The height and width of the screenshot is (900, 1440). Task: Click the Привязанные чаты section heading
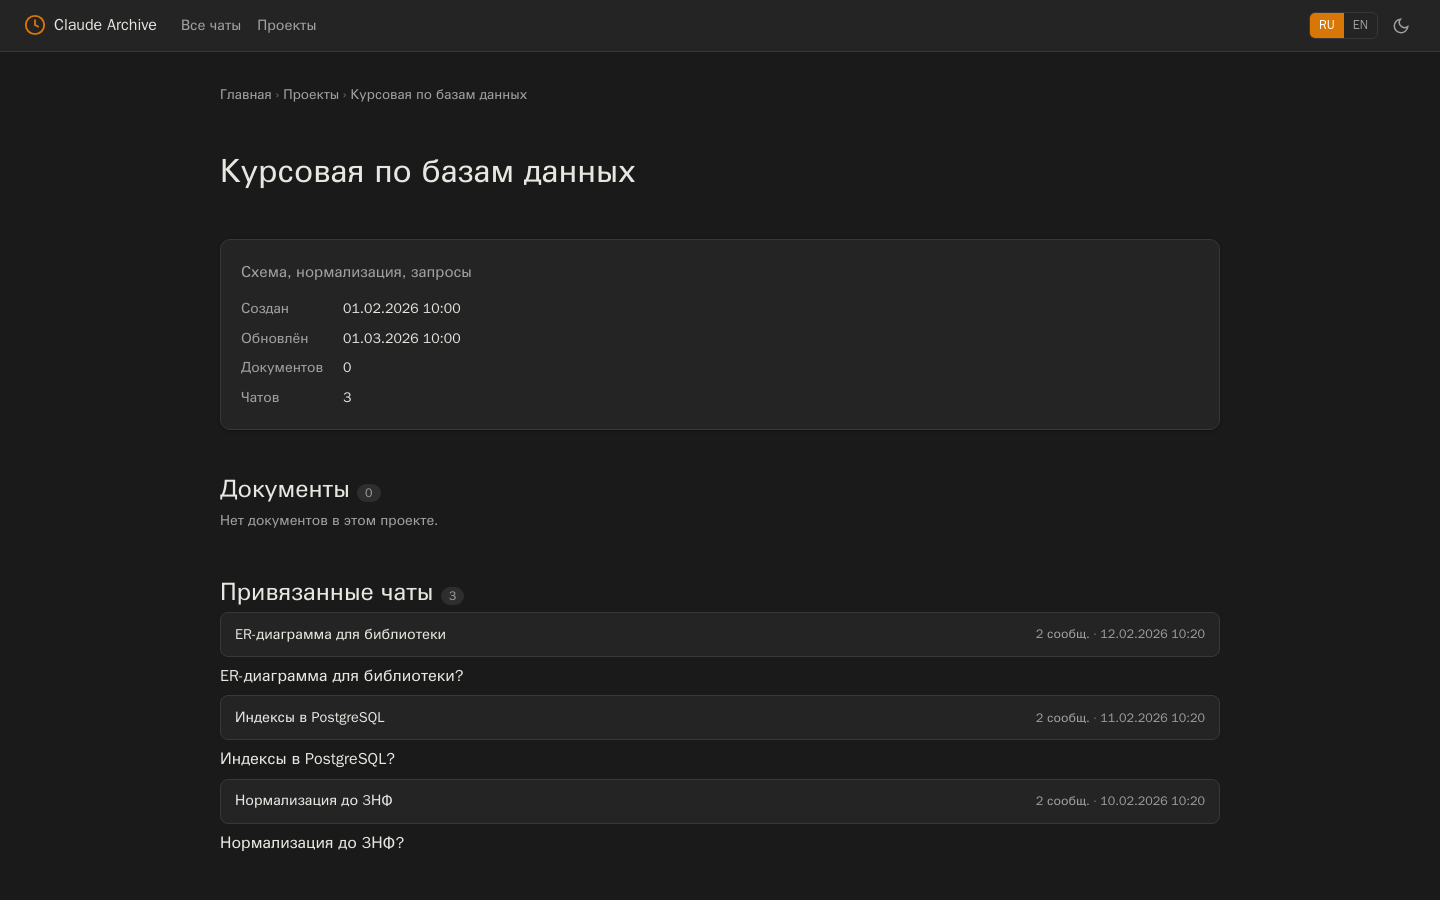pos(326,592)
